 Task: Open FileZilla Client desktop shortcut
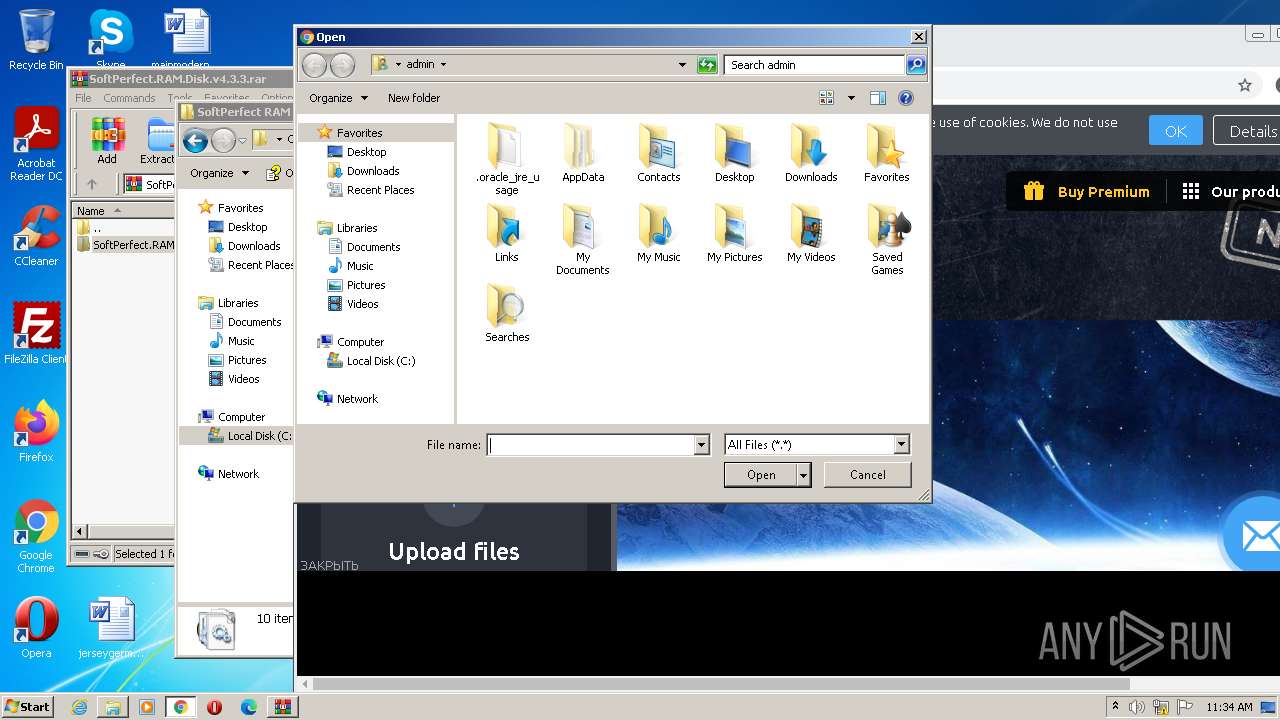pos(36,334)
